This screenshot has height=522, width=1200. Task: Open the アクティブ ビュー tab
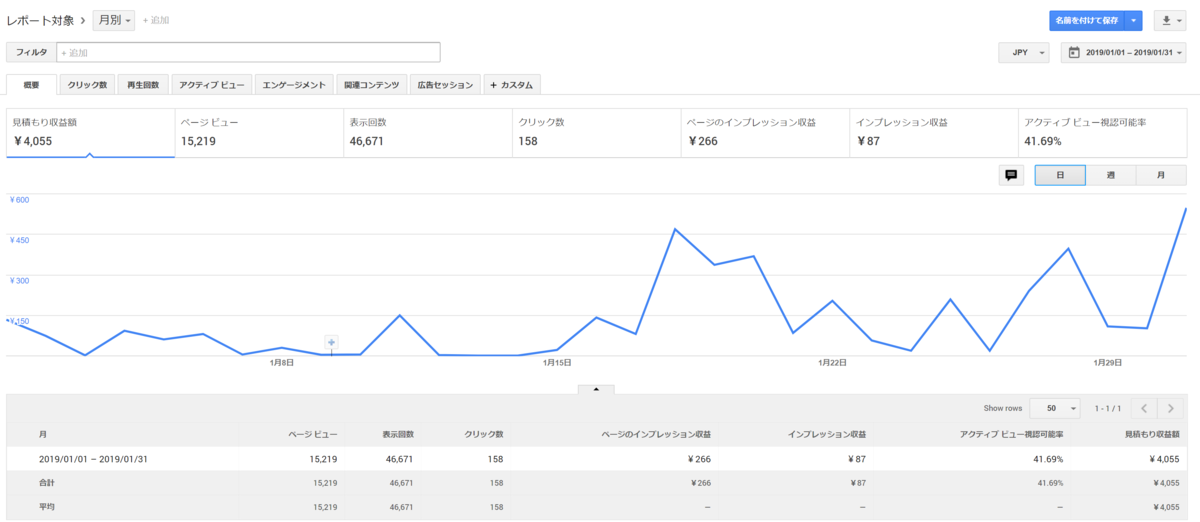[211, 85]
